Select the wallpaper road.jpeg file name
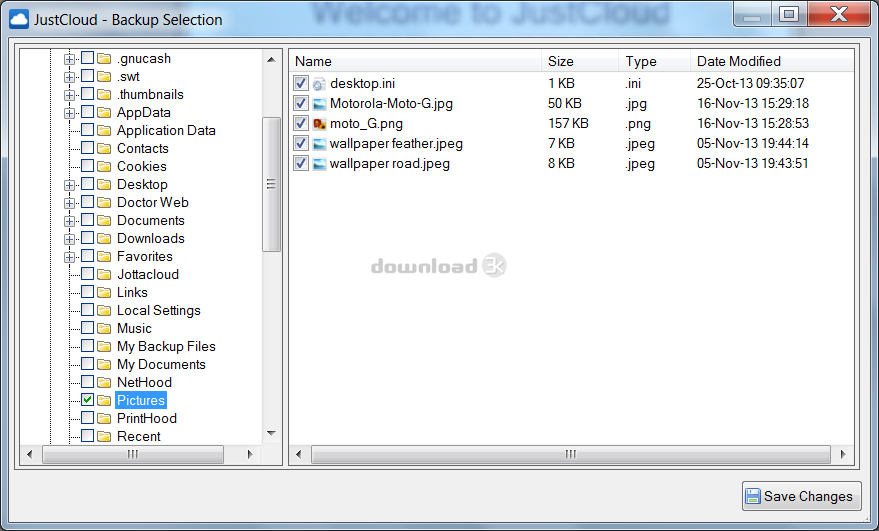Screen dimensions: 879x531 point(390,164)
